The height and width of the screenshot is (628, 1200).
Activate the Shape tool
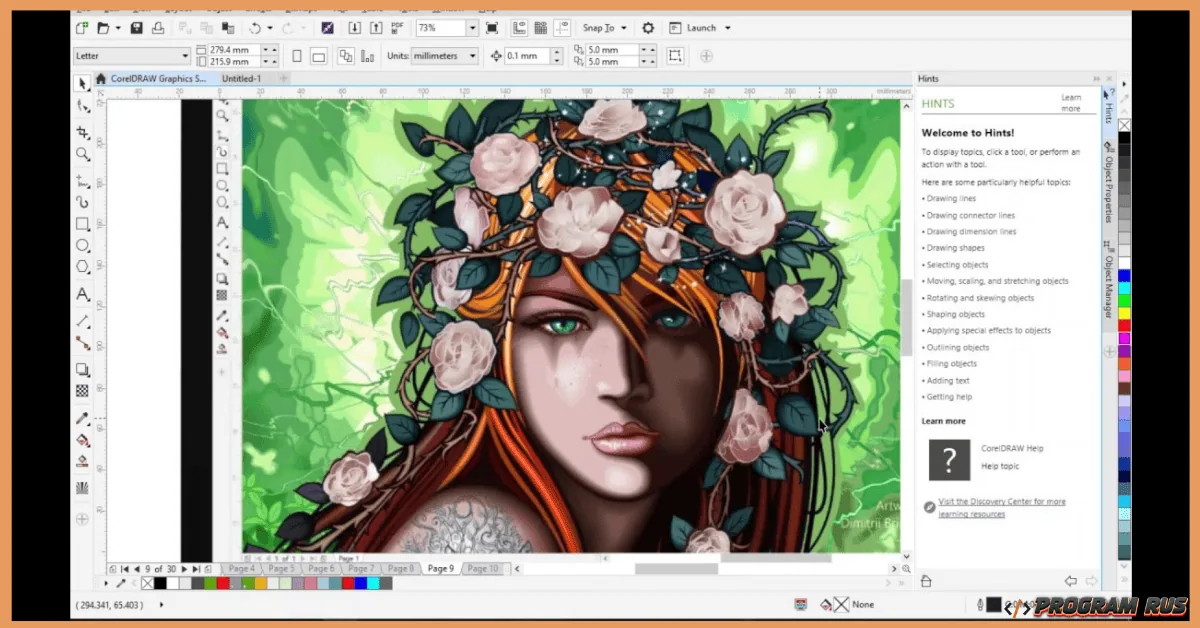tap(83, 104)
